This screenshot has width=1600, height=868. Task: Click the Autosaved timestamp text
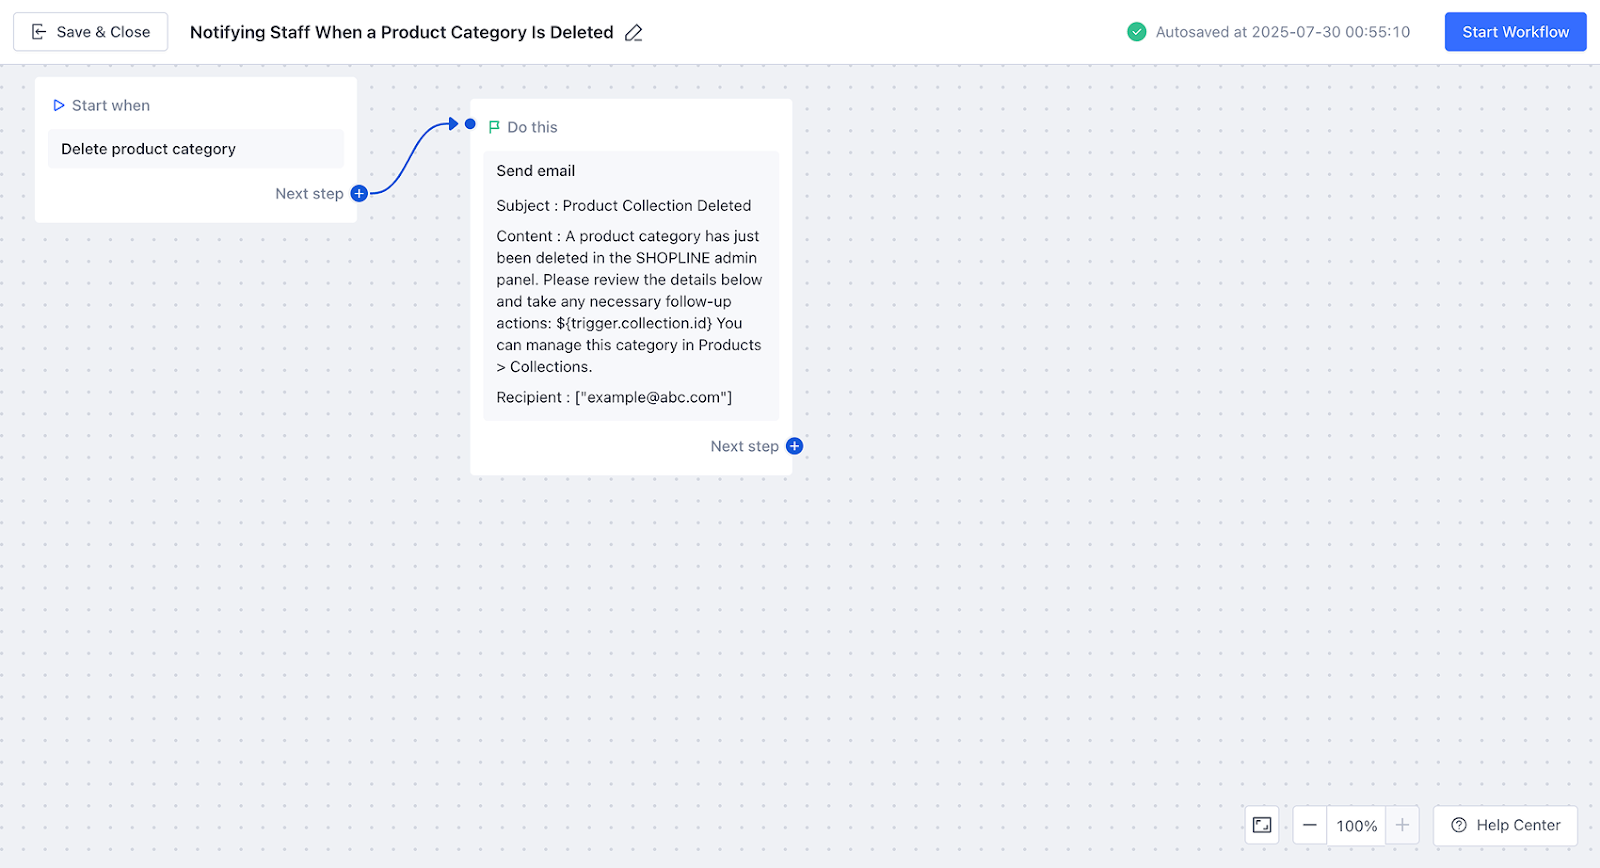pos(1282,32)
